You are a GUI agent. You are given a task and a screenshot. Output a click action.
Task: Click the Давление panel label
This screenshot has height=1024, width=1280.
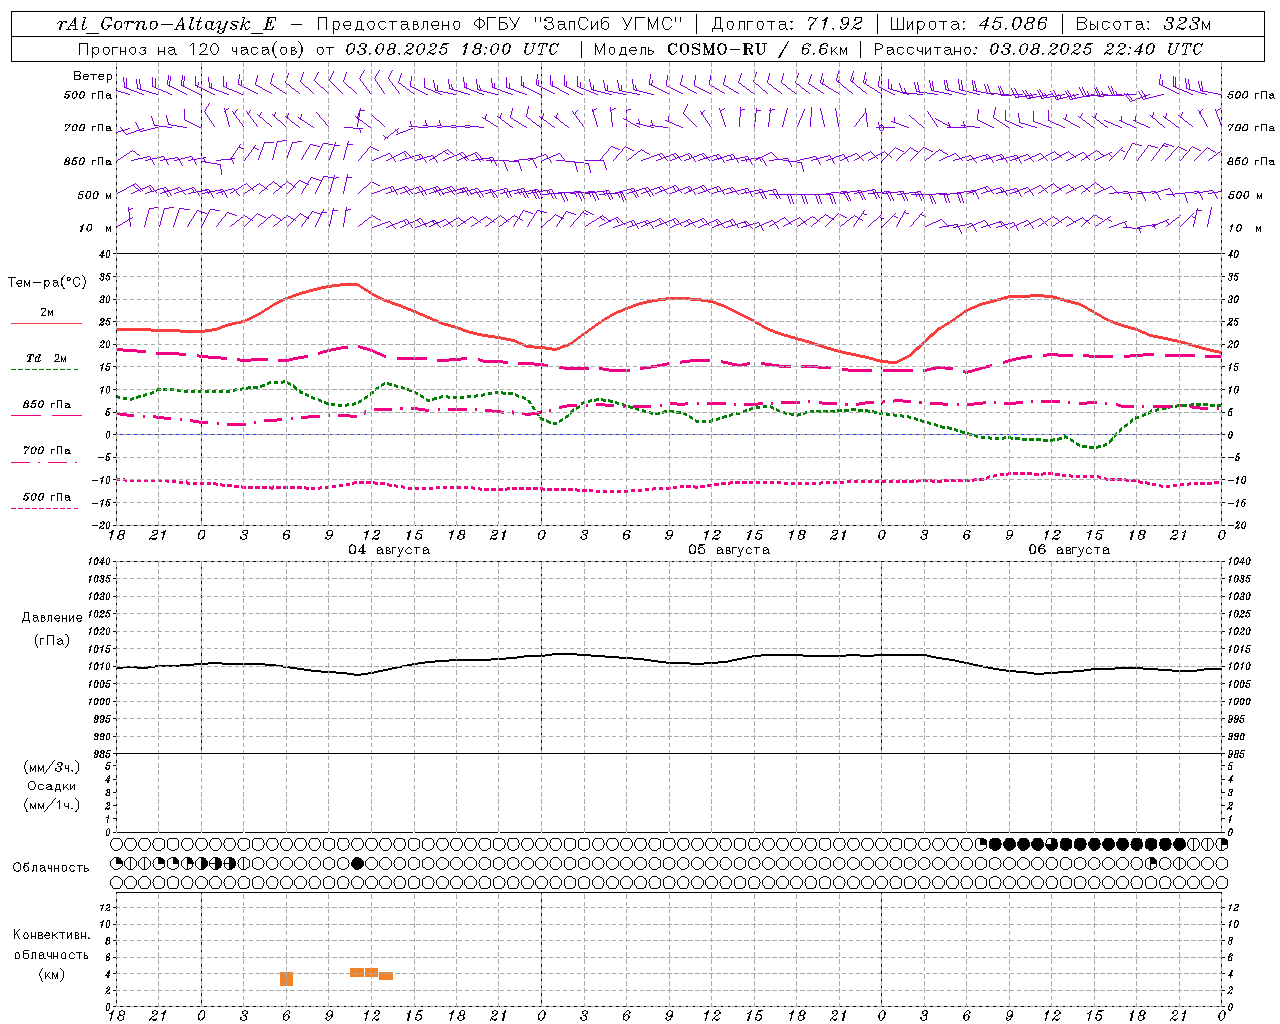point(52,618)
